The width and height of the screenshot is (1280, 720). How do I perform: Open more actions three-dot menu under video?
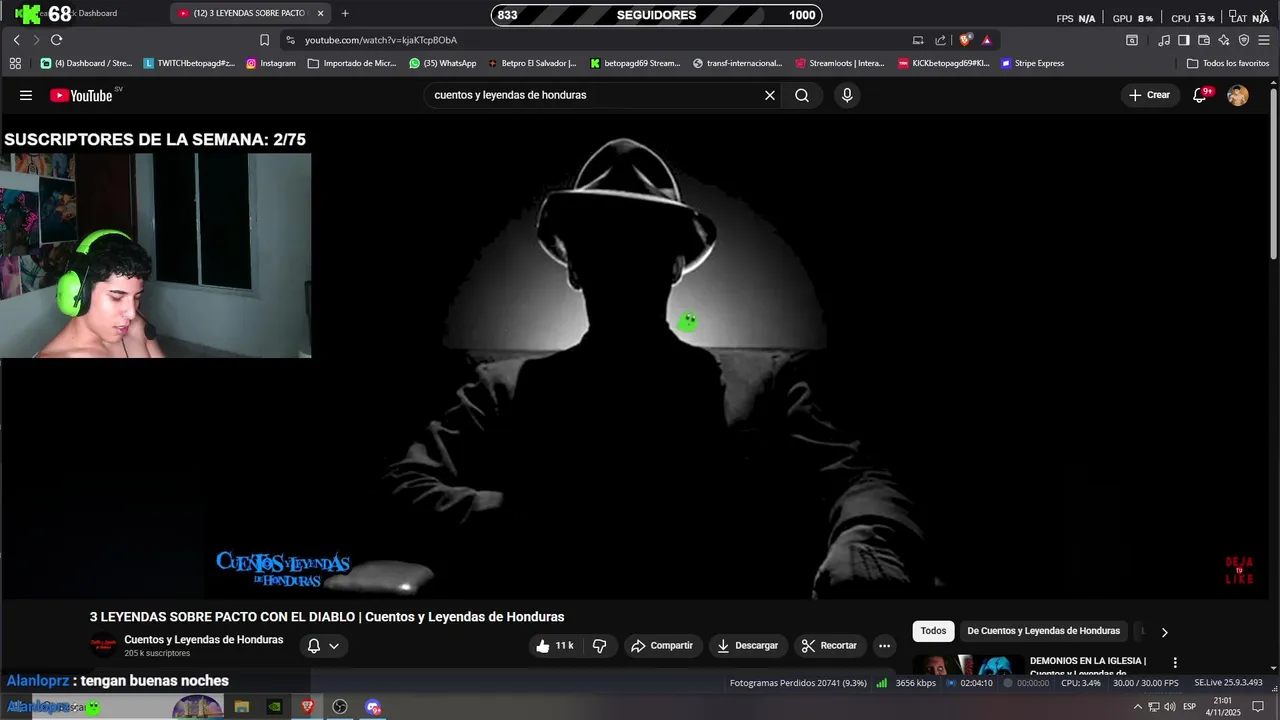(x=884, y=646)
